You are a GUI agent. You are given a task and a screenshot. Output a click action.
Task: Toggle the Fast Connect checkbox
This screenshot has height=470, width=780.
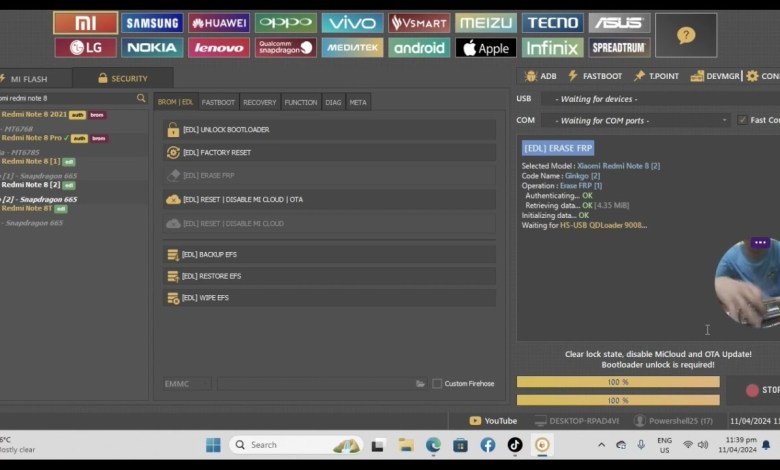pos(741,120)
